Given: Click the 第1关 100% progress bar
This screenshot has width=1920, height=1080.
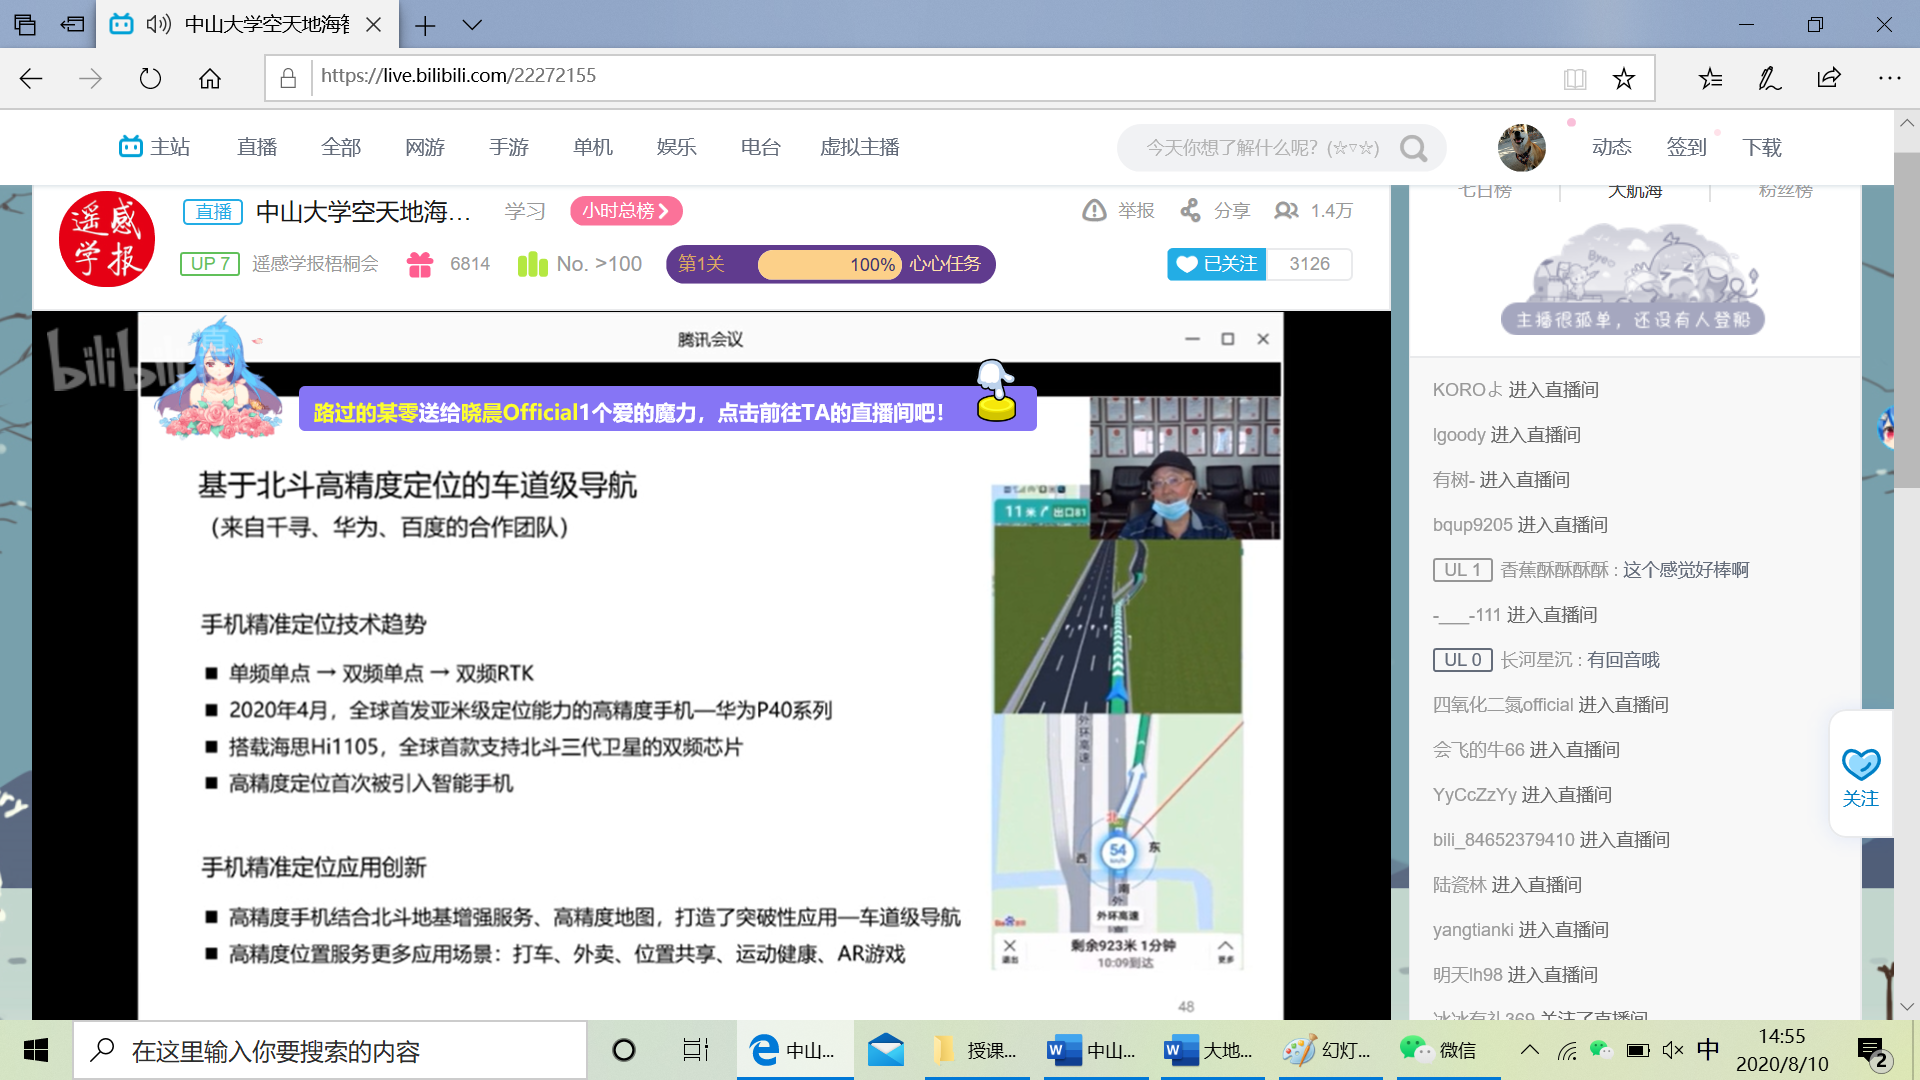Looking at the screenshot, I should 829,265.
